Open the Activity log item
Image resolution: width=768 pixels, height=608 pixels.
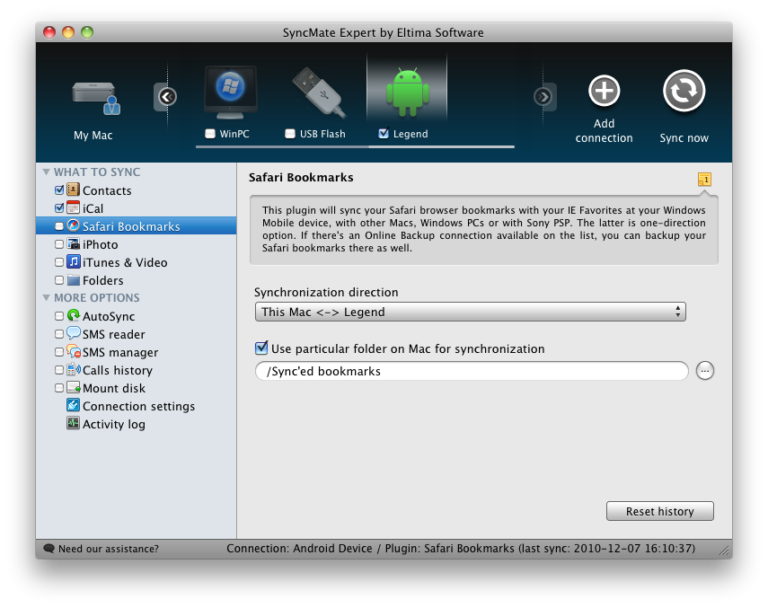[x=113, y=424]
